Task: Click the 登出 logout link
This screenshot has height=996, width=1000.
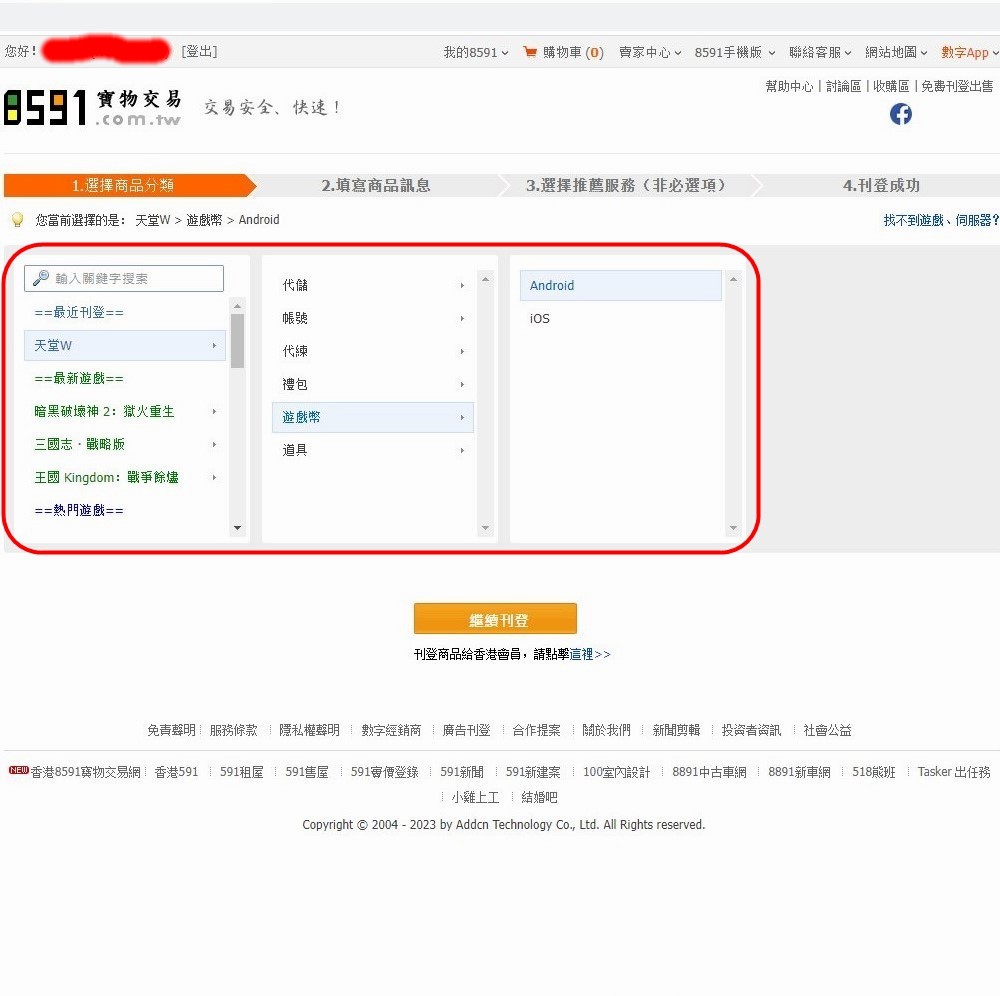Action: coord(199,51)
